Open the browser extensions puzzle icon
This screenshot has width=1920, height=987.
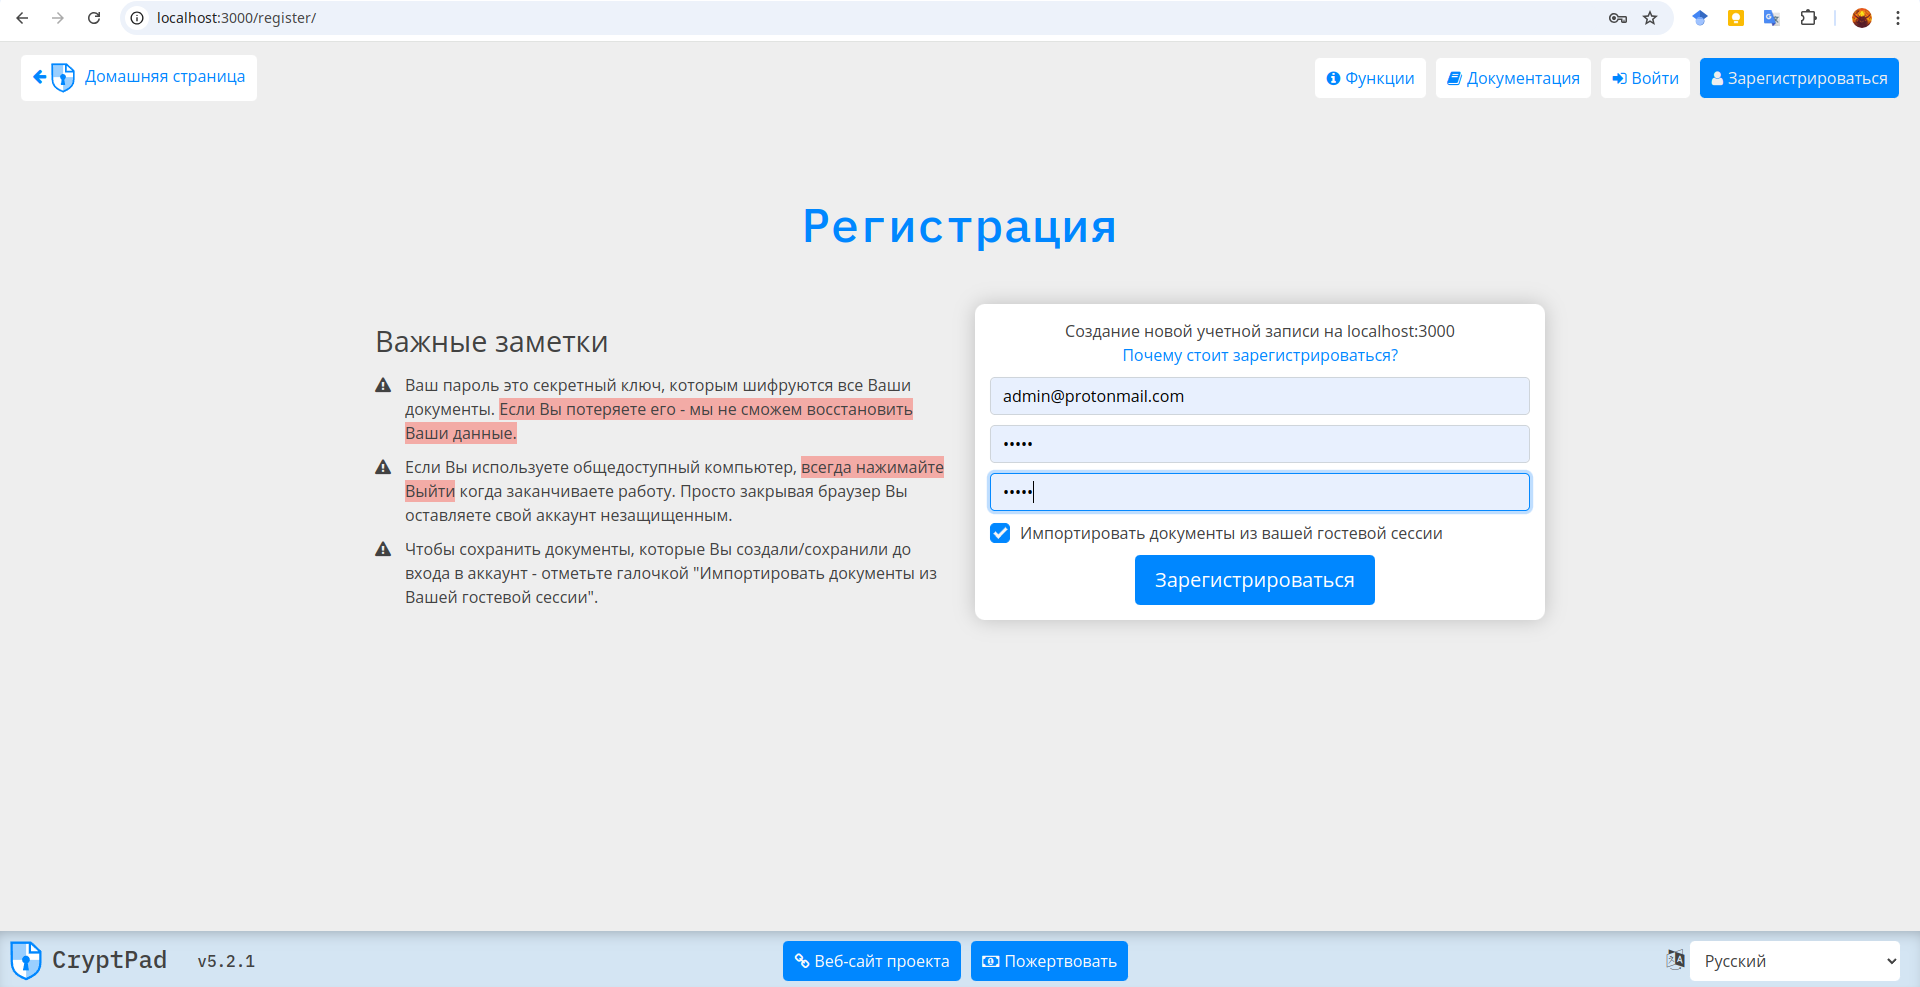coord(1809,18)
